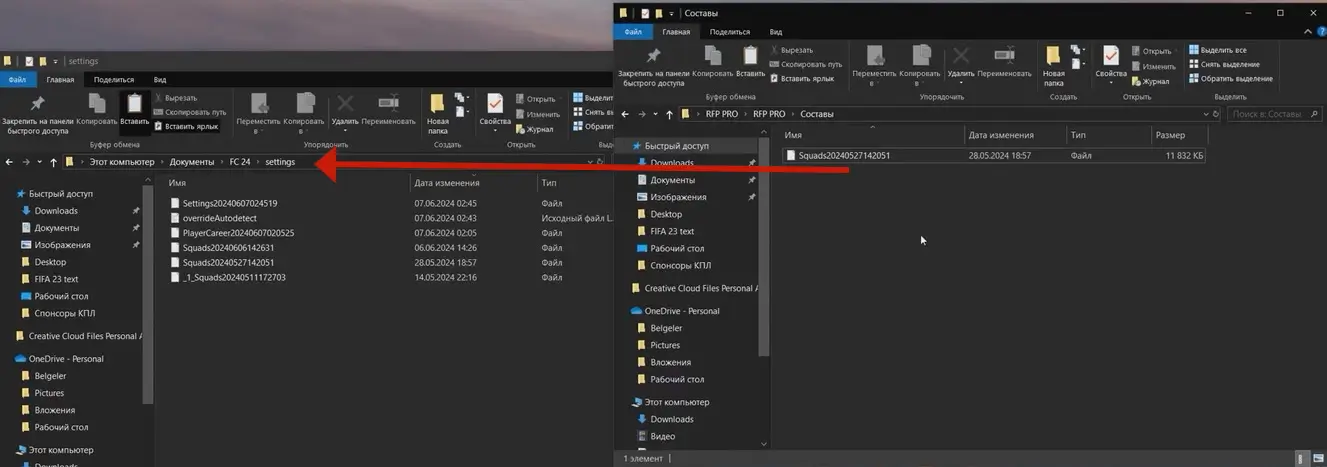Click the search box in Составы window
Image resolution: width=1327 pixels, height=467 pixels.
coord(1272,114)
